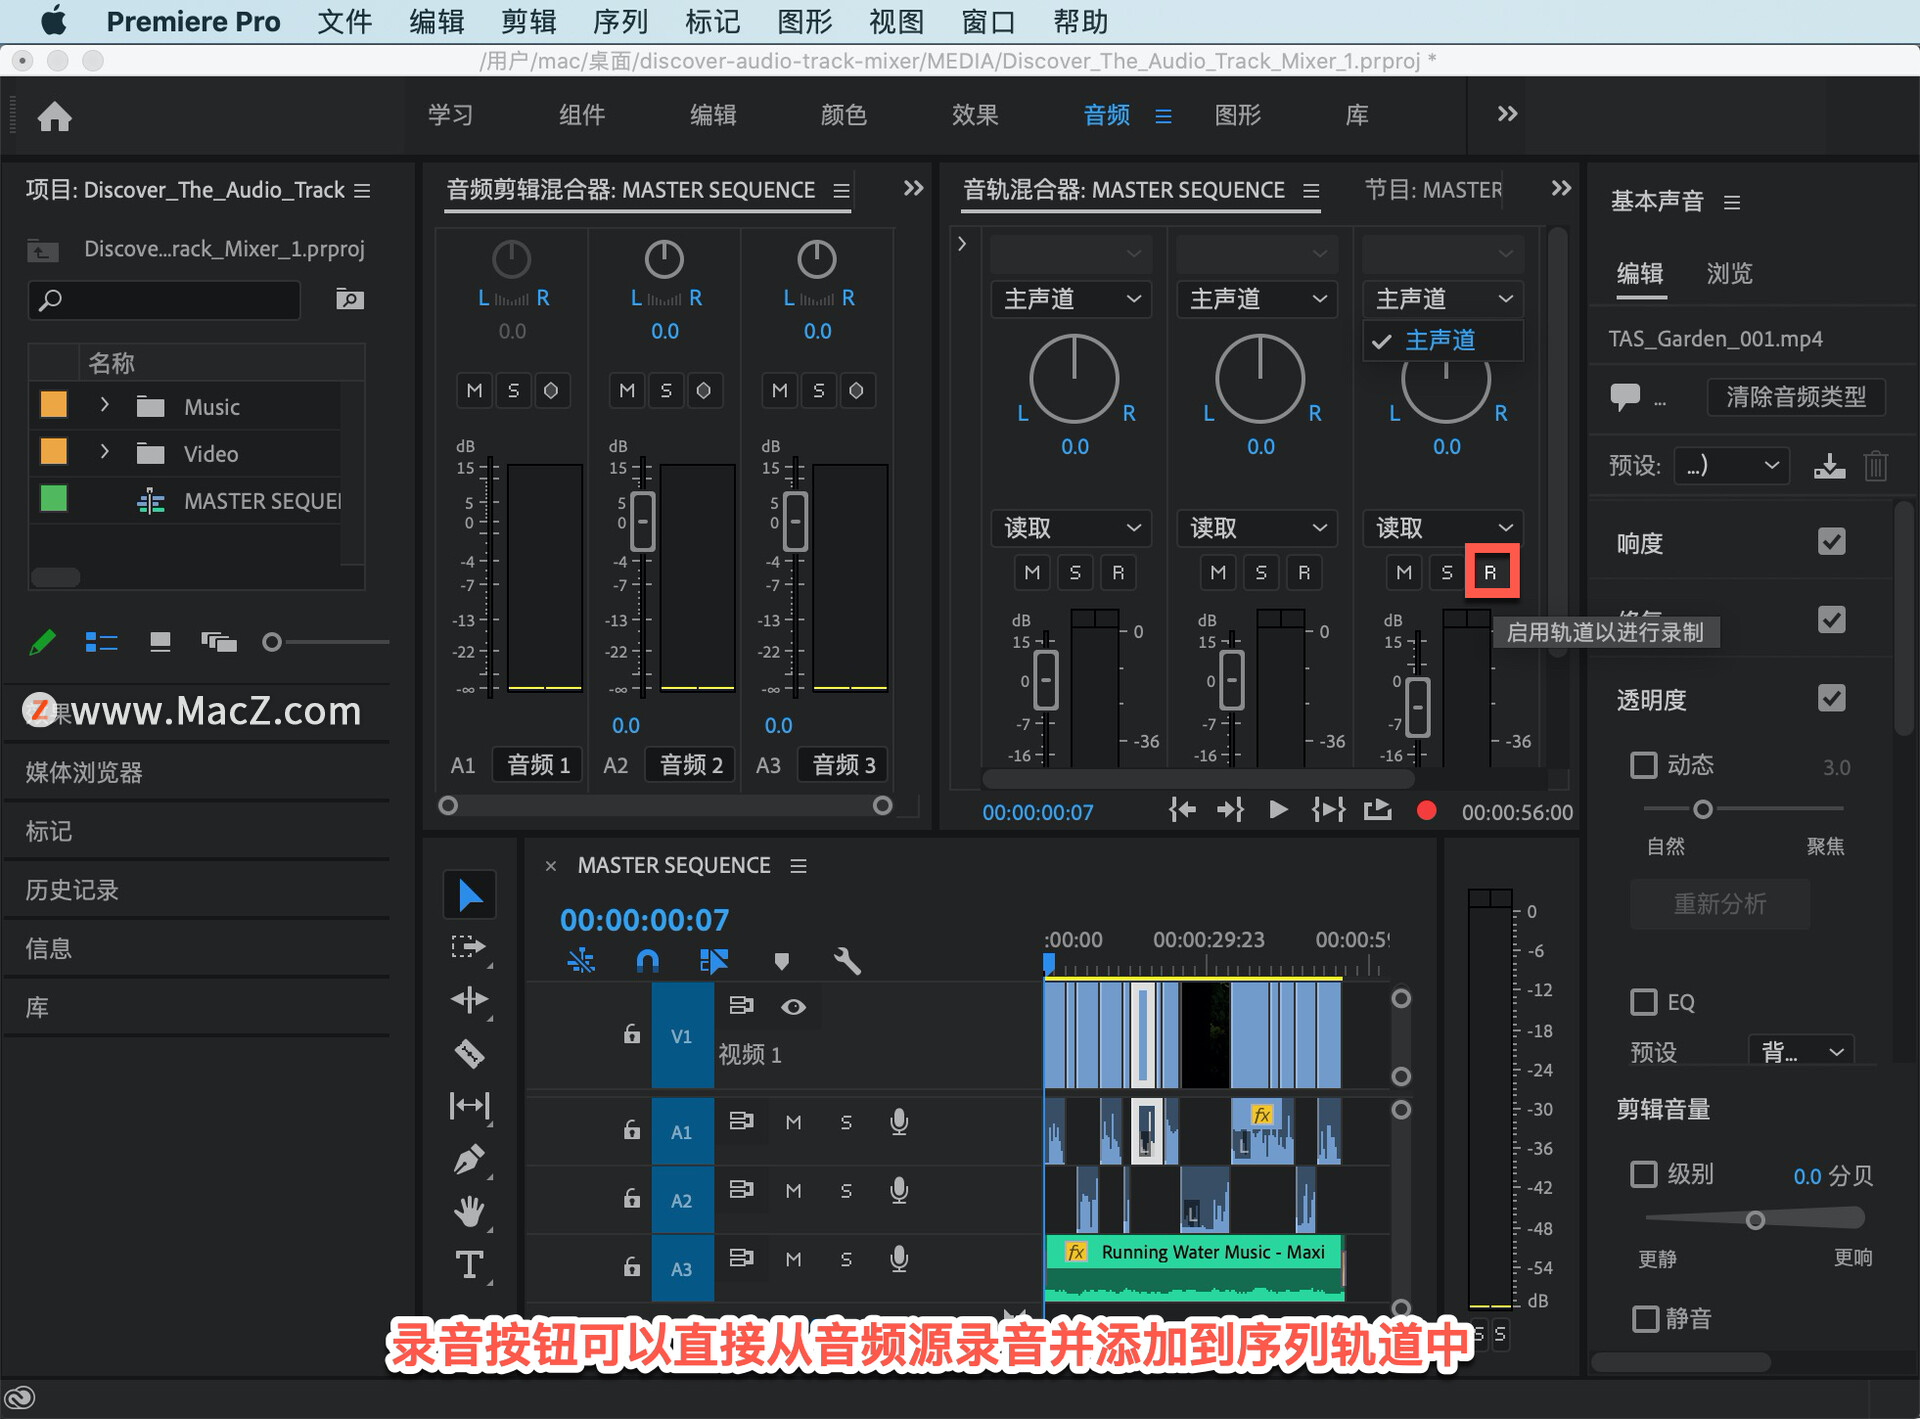Image resolution: width=1920 pixels, height=1419 pixels.
Task: Click the 剪辑音量 level slider handle
Action: (1755, 1220)
